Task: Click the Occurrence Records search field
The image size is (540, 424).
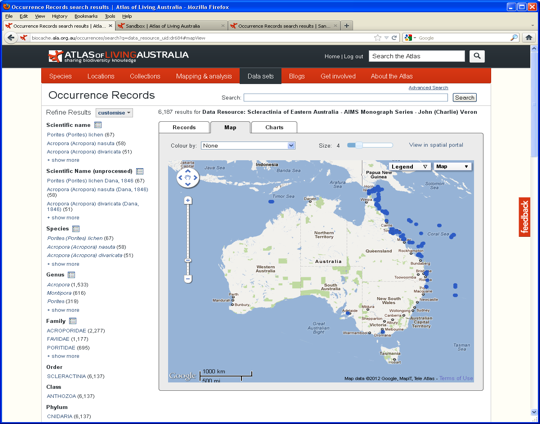Action: point(345,97)
